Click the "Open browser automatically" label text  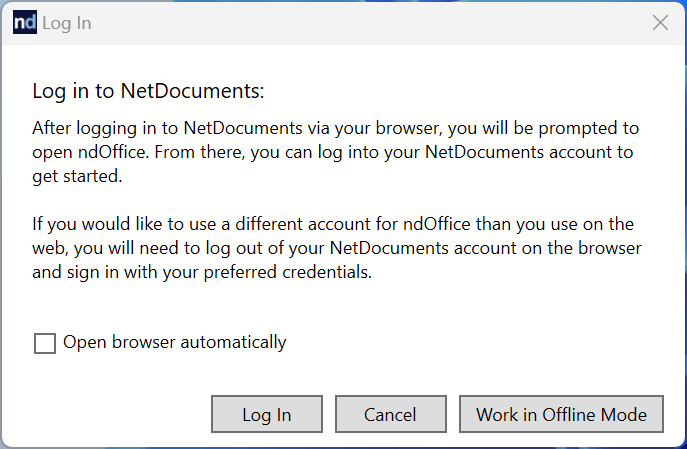(174, 343)
